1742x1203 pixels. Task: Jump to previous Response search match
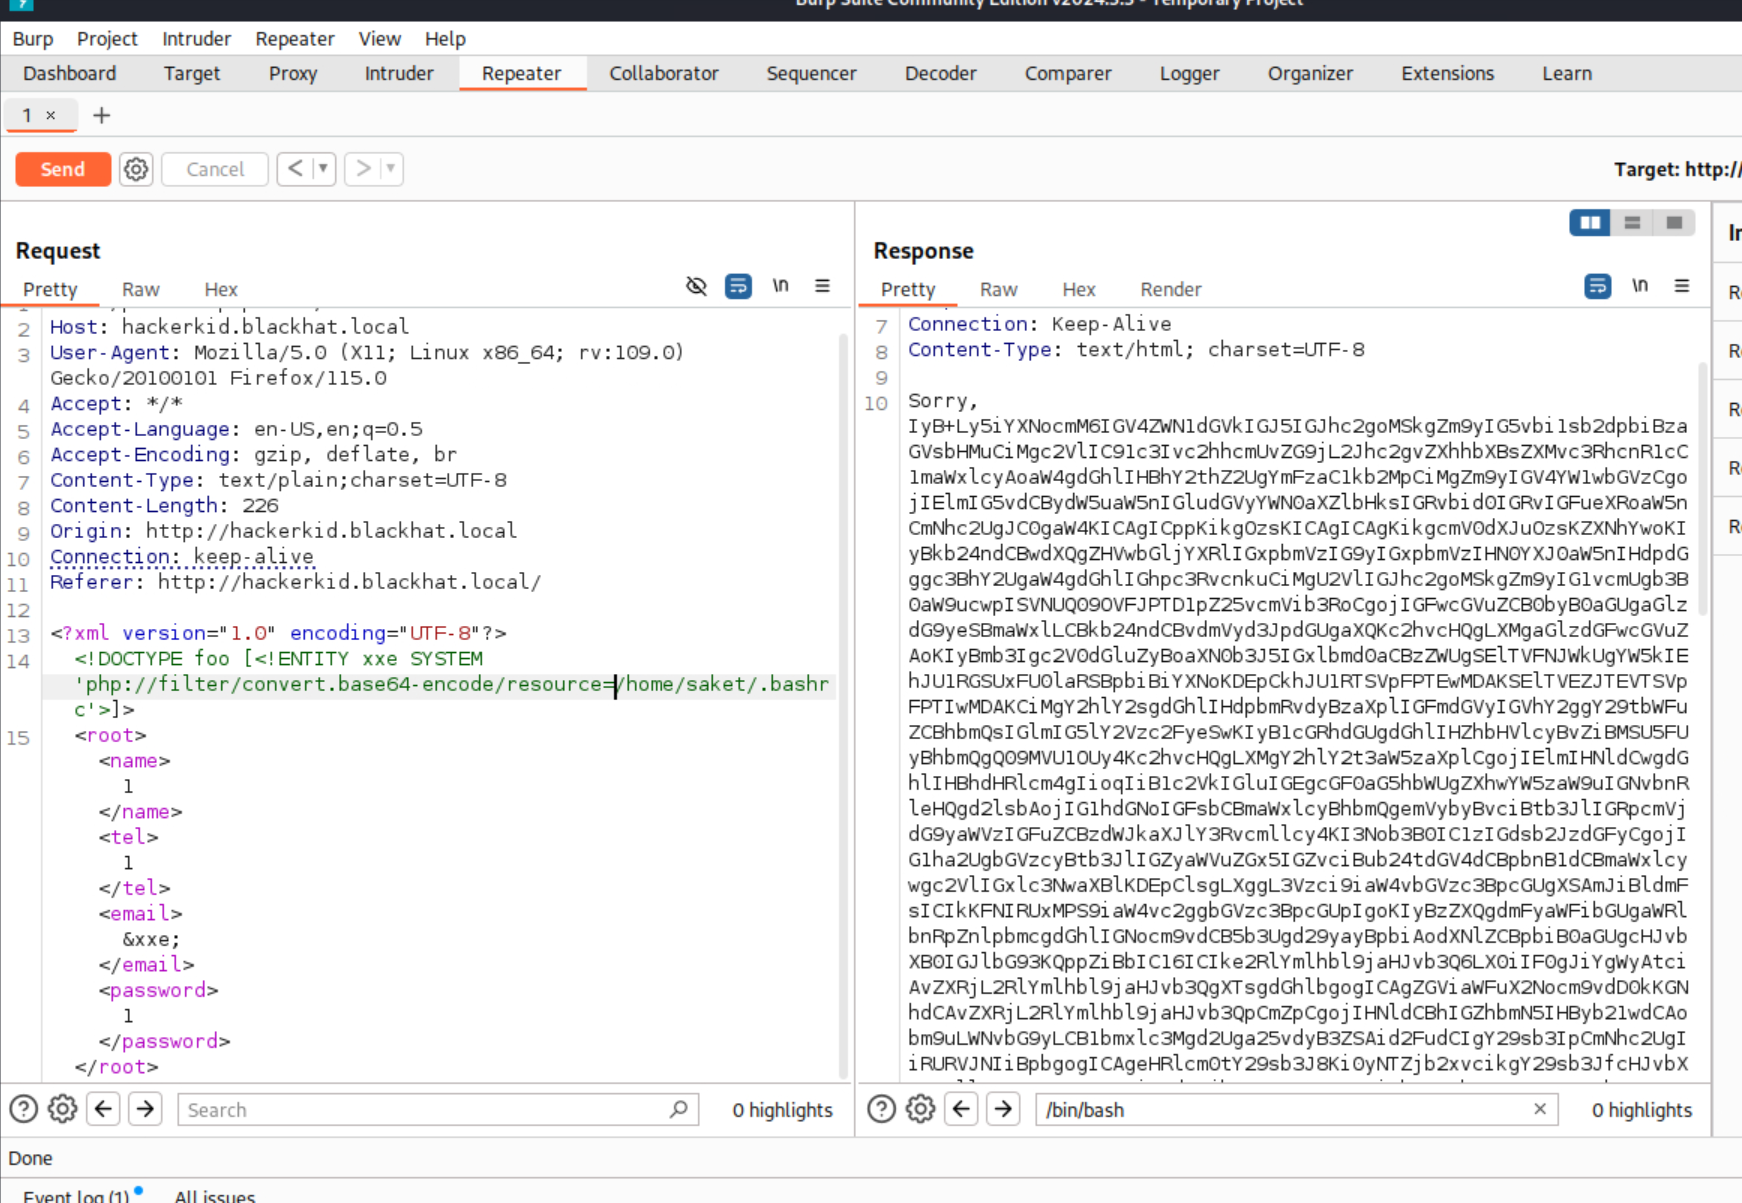(x=962, y=1109)
